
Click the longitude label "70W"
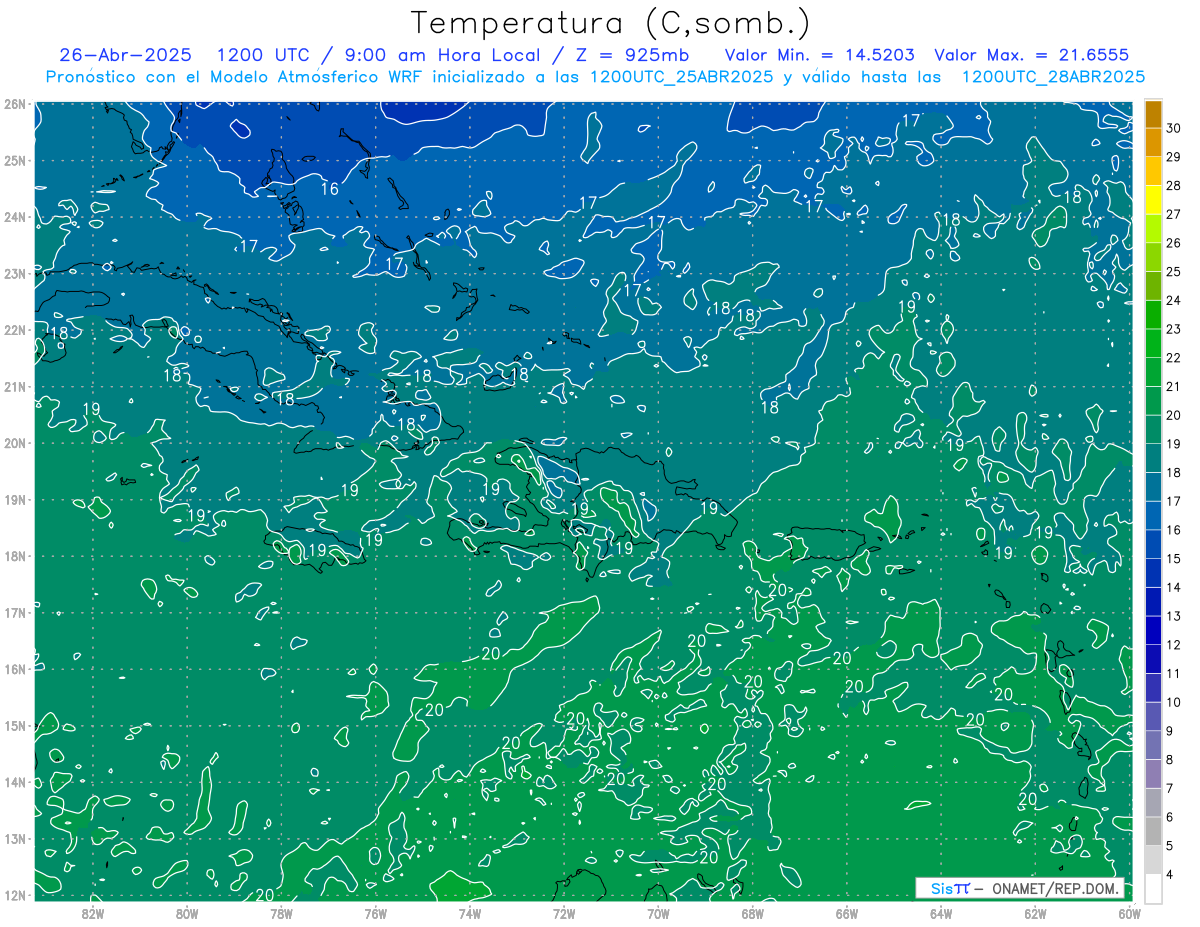[658, 912]
